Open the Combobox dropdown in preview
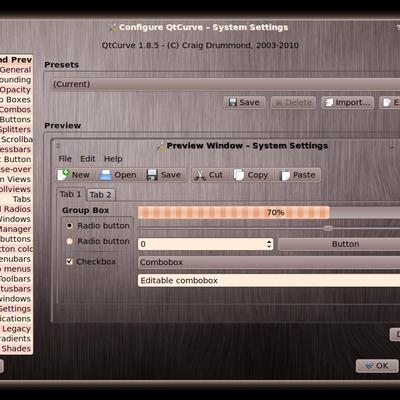Image resolution: width=400 pixels, height=400 pixels. click(x=269, y=262)
